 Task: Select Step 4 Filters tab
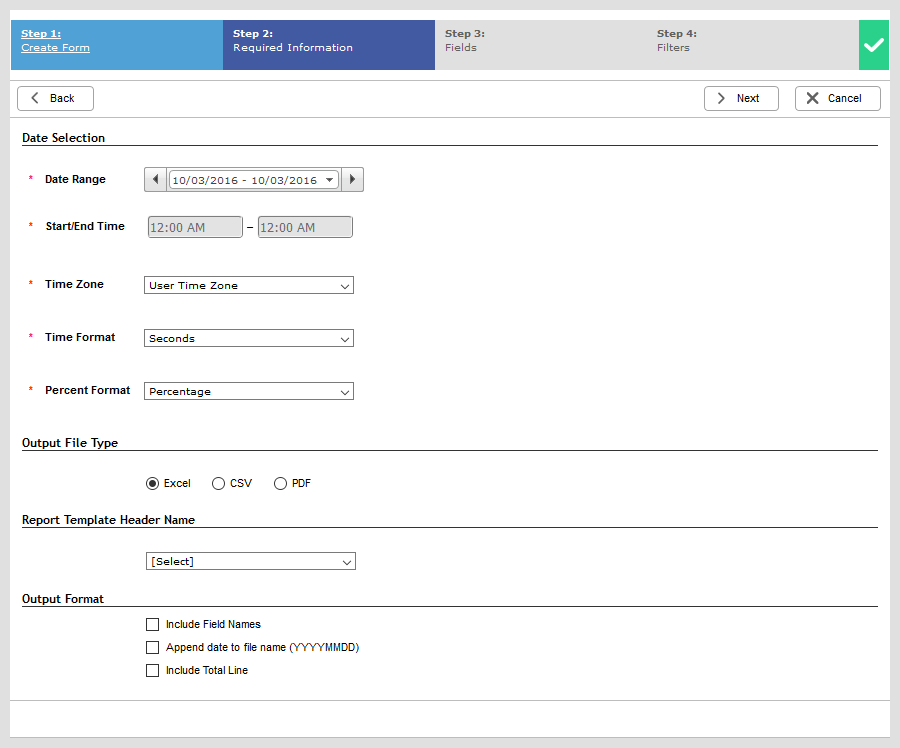click(752, 45)
